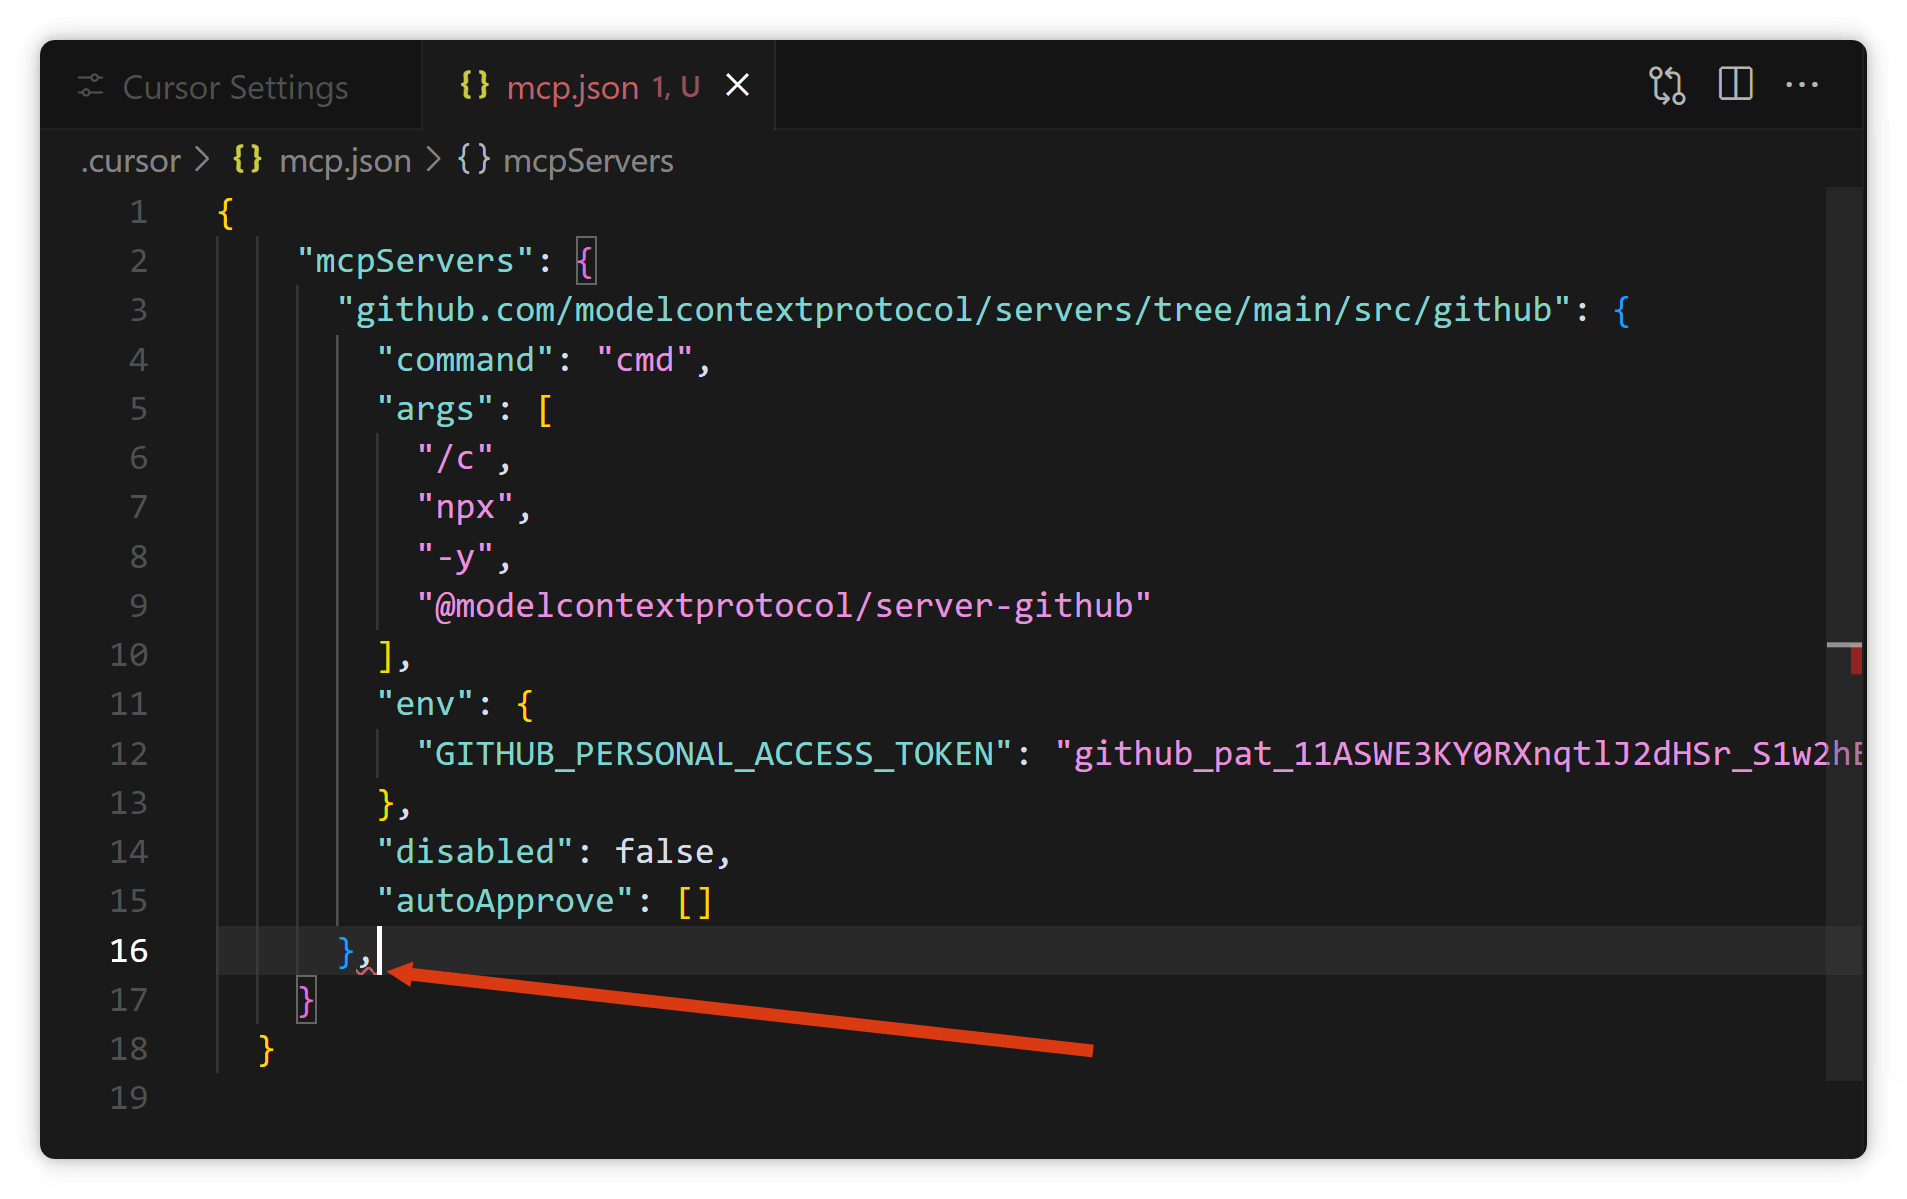Click the "disabled" false value
The image size is (1907, 1199).
(664, 851)
